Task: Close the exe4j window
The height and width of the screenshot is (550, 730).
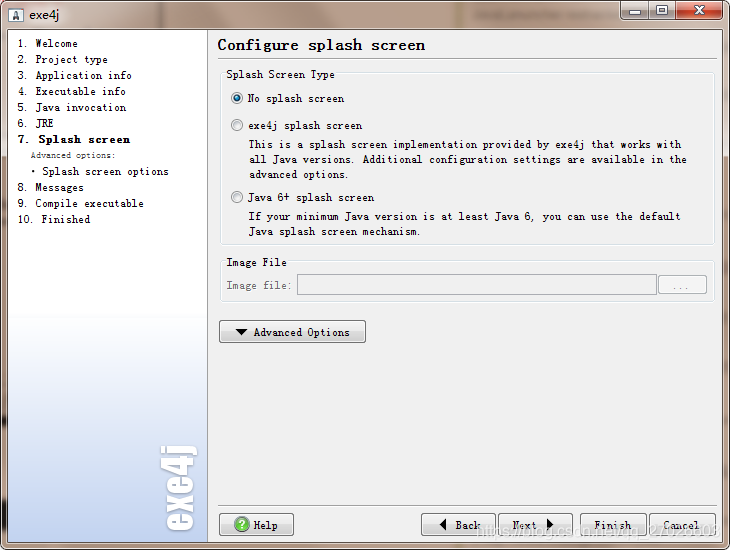Action: [x=699, y=11]
